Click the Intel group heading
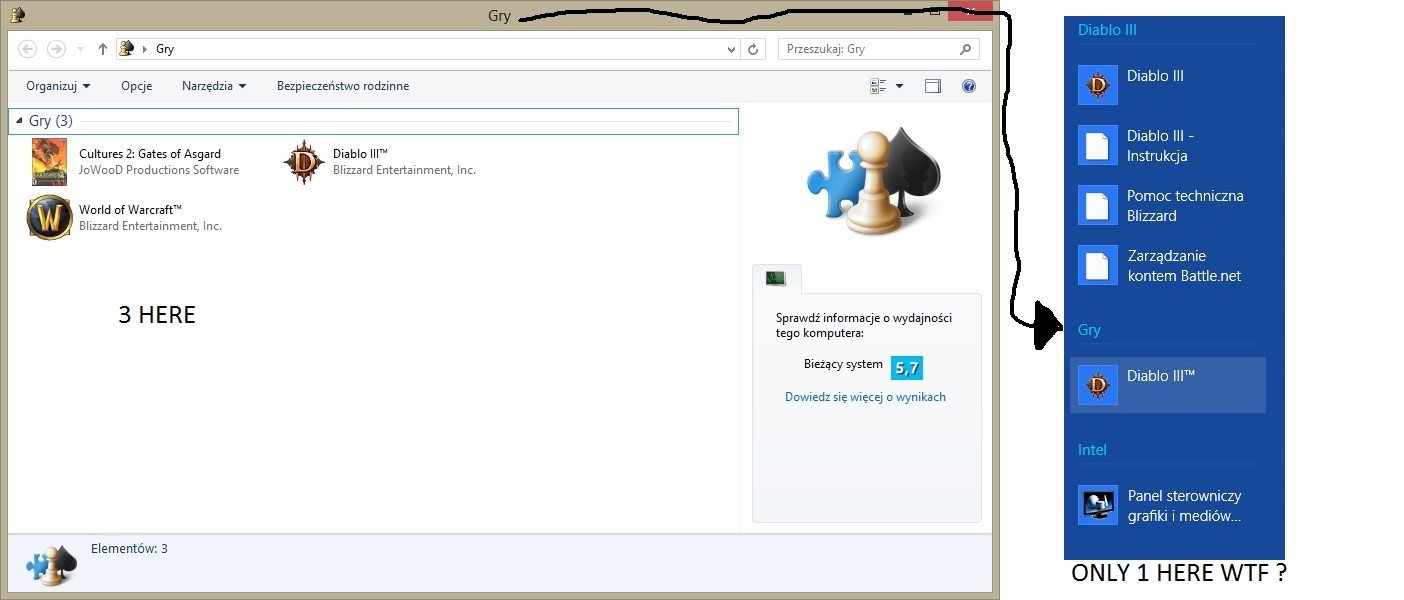This screenshot has height=600, width=1404. (1092, 450)
